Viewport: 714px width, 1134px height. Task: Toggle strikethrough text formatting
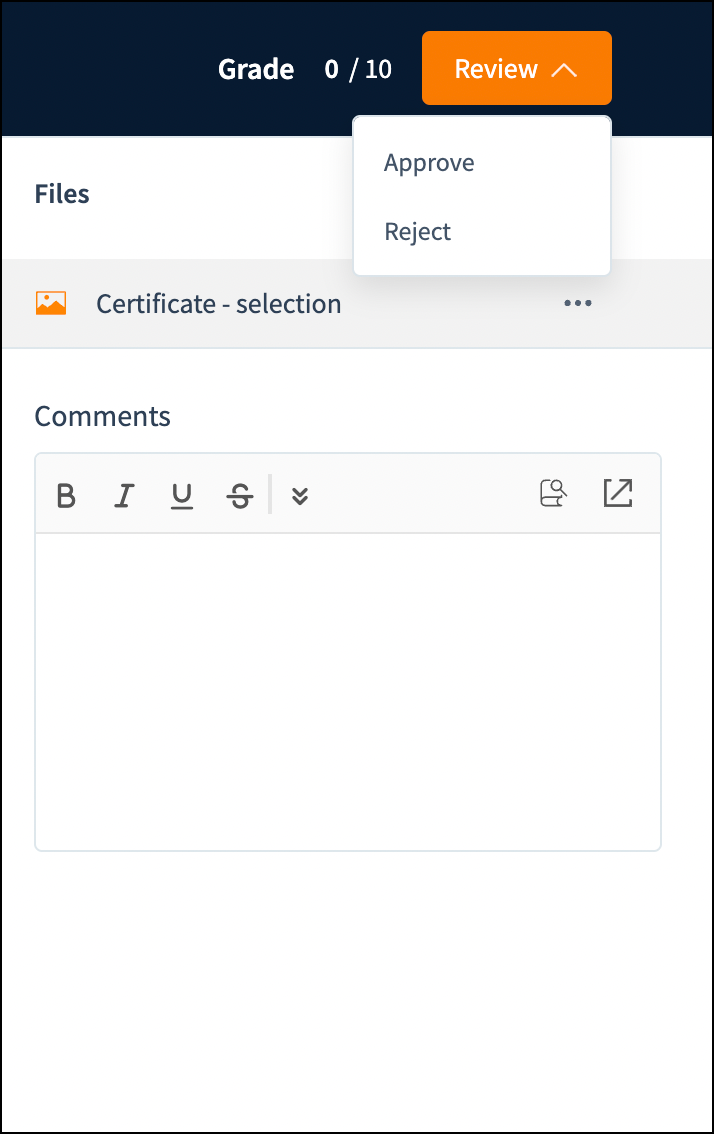point(240,495)
